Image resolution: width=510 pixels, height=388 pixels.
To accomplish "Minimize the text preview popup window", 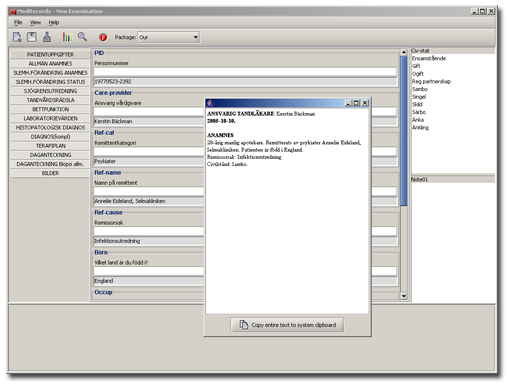I will [x=349, y=103].
